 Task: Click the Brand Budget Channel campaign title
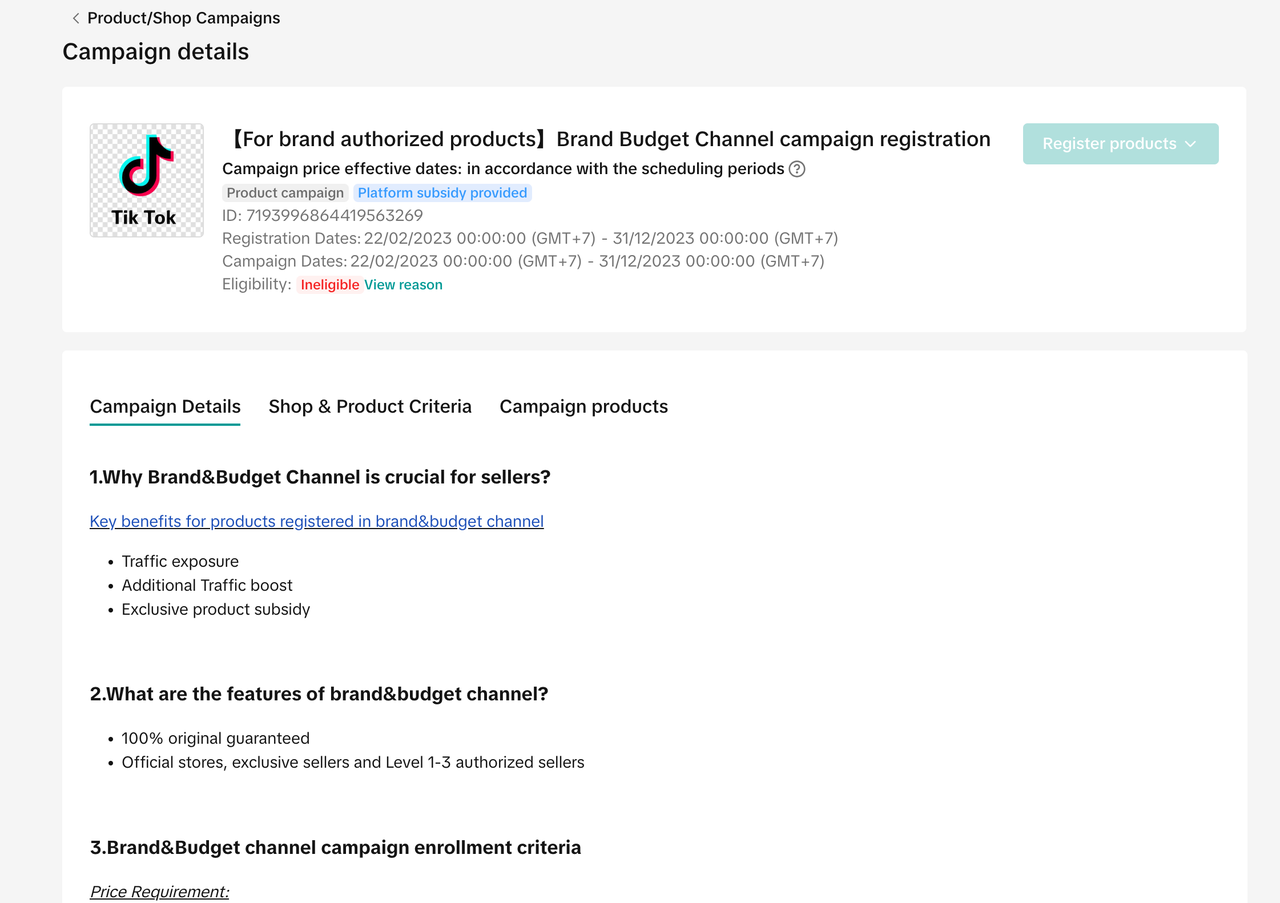pyautogui.click(x=606, y=139)
